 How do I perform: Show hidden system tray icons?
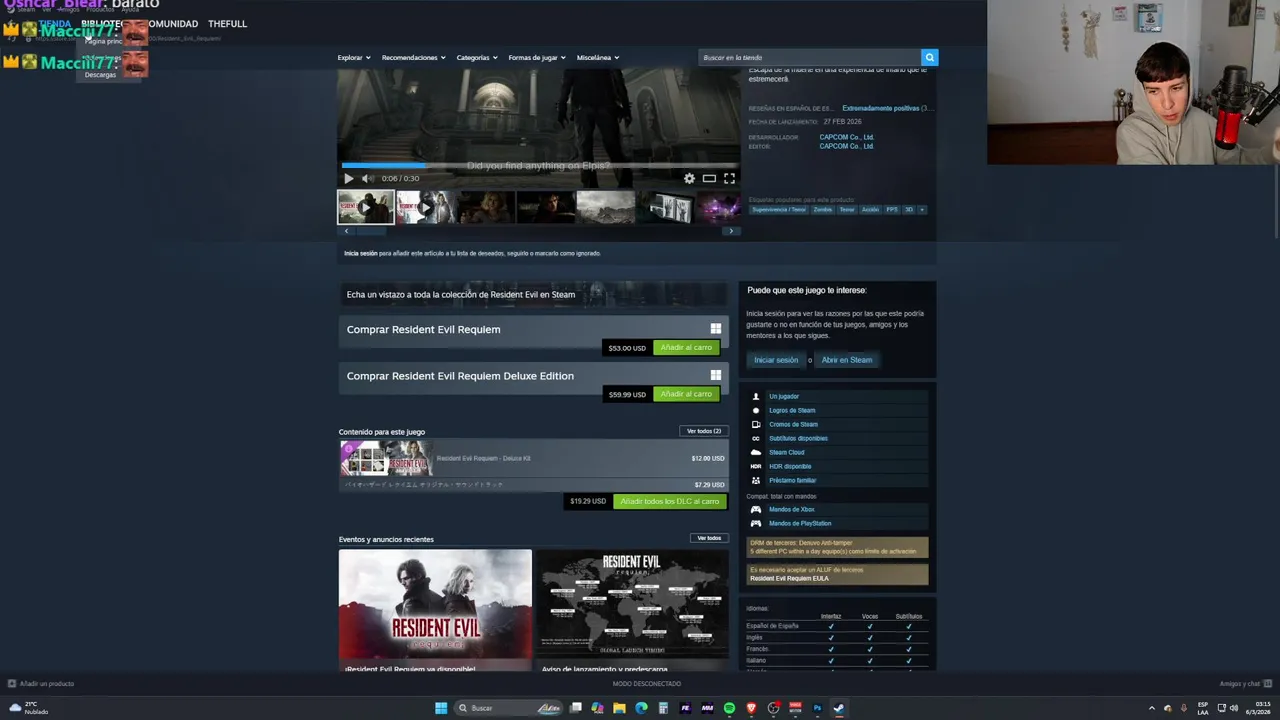click(1152, 708)
